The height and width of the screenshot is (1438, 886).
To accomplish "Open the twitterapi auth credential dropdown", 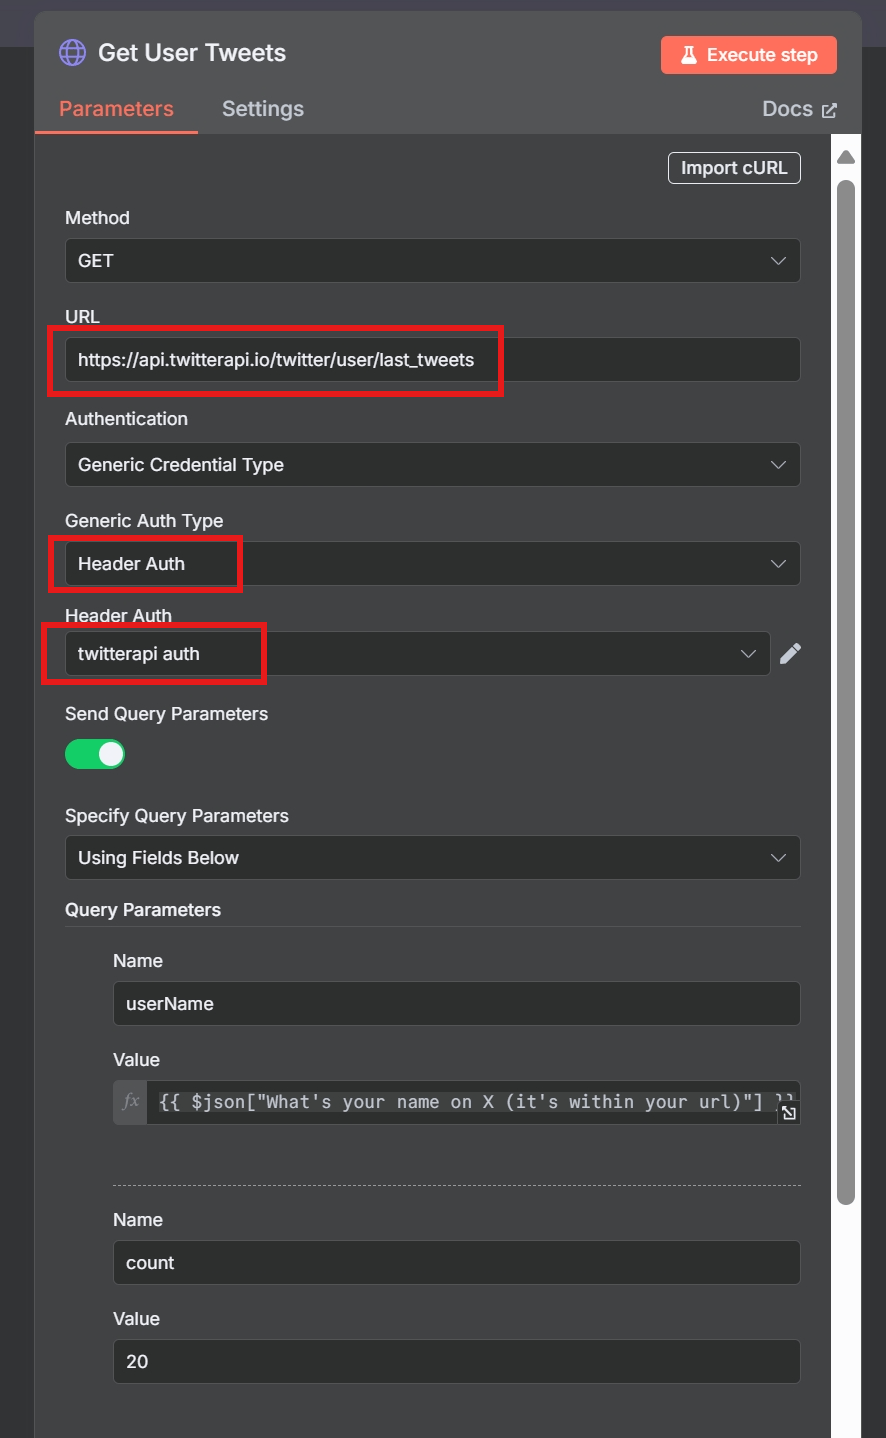I will (417, 654).
